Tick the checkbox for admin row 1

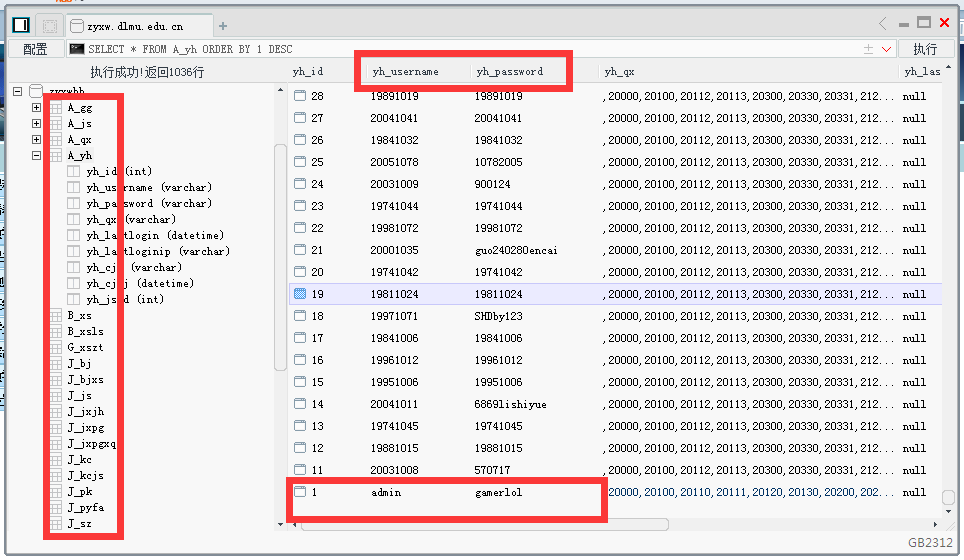click(x=300, y=492)
